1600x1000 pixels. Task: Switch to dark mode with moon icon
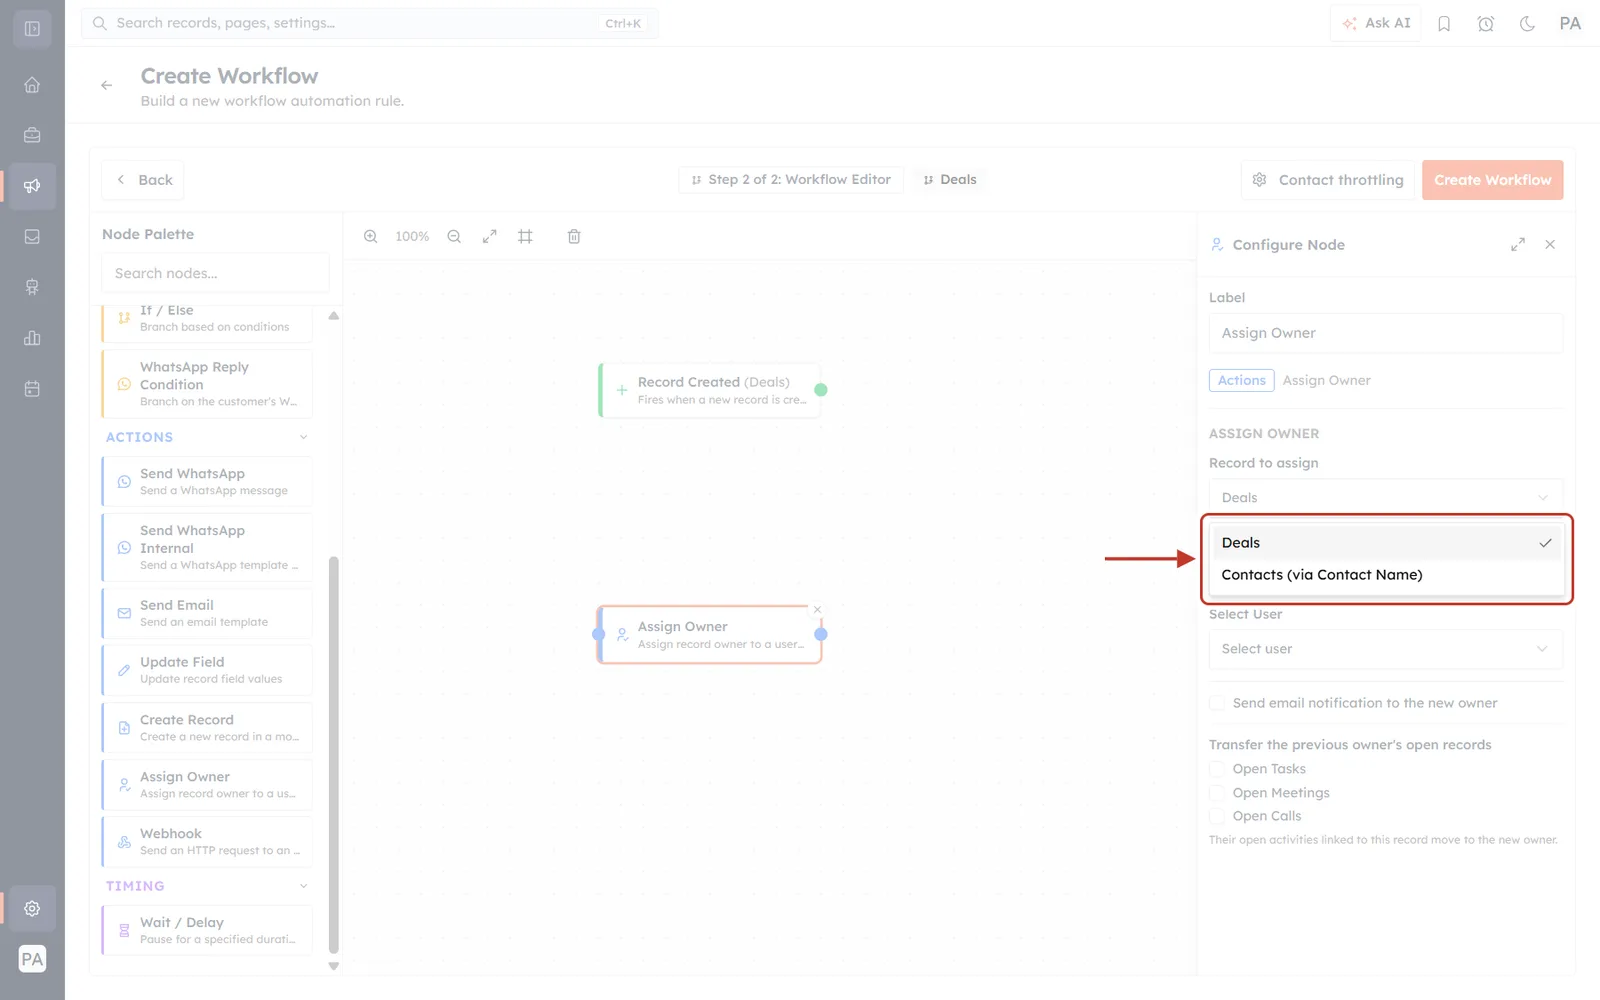click(1527, 24)
